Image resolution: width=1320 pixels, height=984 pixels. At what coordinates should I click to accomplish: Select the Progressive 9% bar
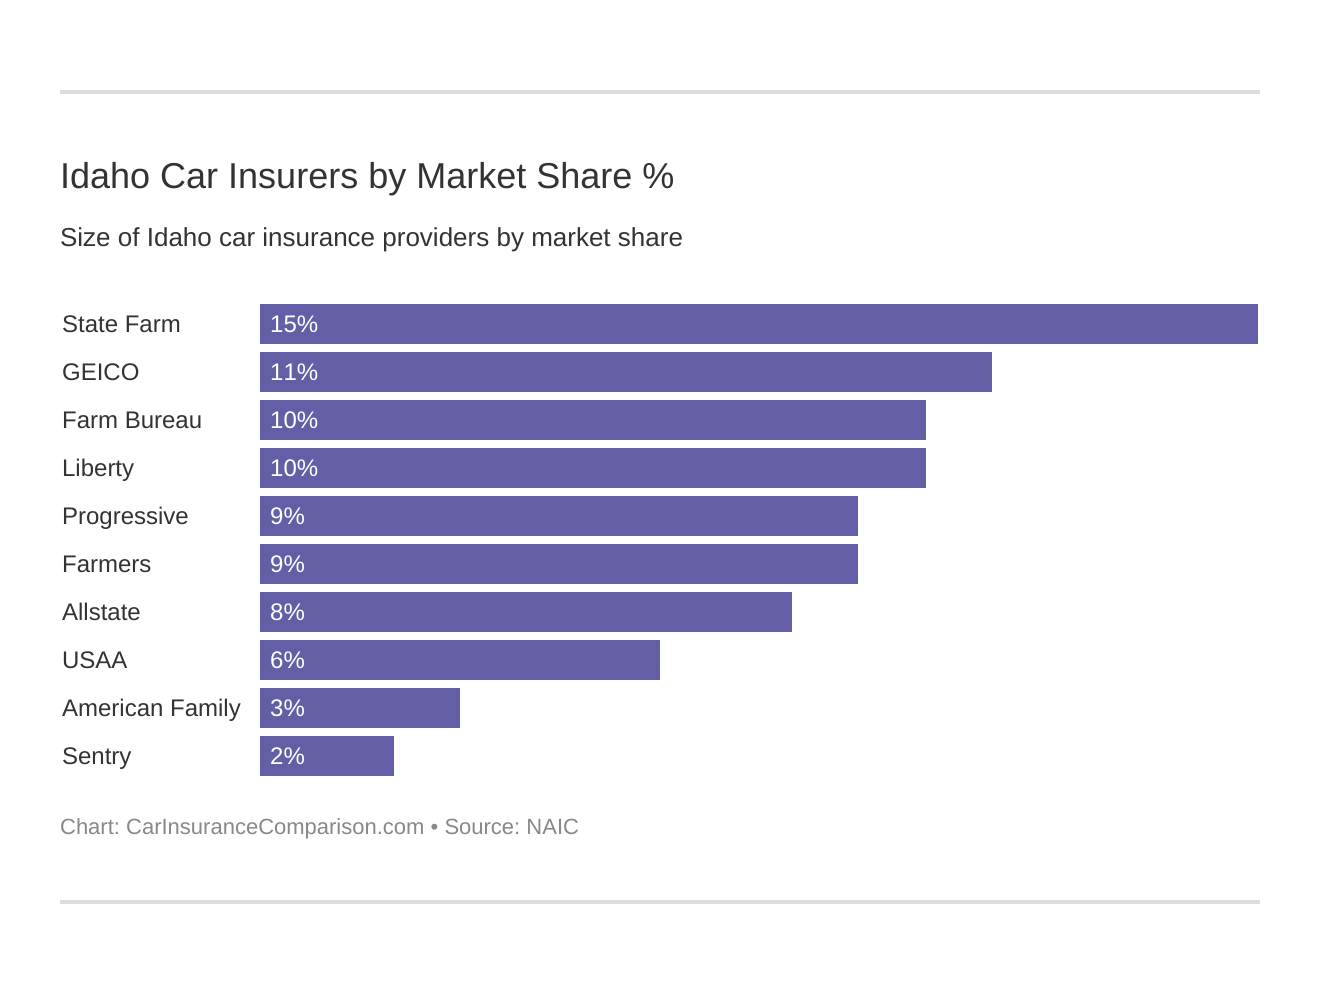click(x=558, y=516)
